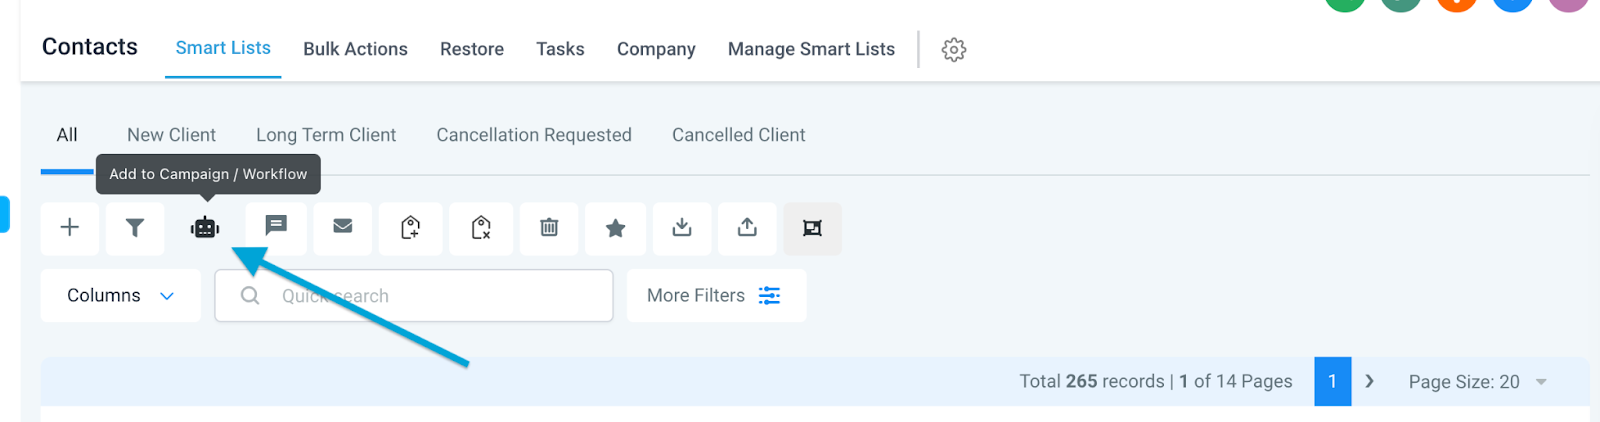
Task: Open Manage Smart Lists
Action: click(811, 49)
